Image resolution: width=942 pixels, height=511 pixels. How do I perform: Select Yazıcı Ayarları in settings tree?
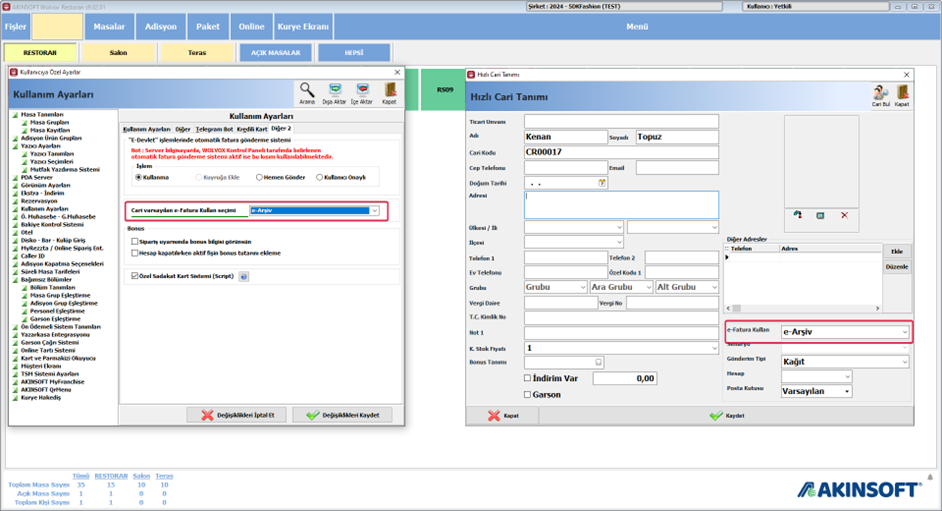click(x=40, y=146)
